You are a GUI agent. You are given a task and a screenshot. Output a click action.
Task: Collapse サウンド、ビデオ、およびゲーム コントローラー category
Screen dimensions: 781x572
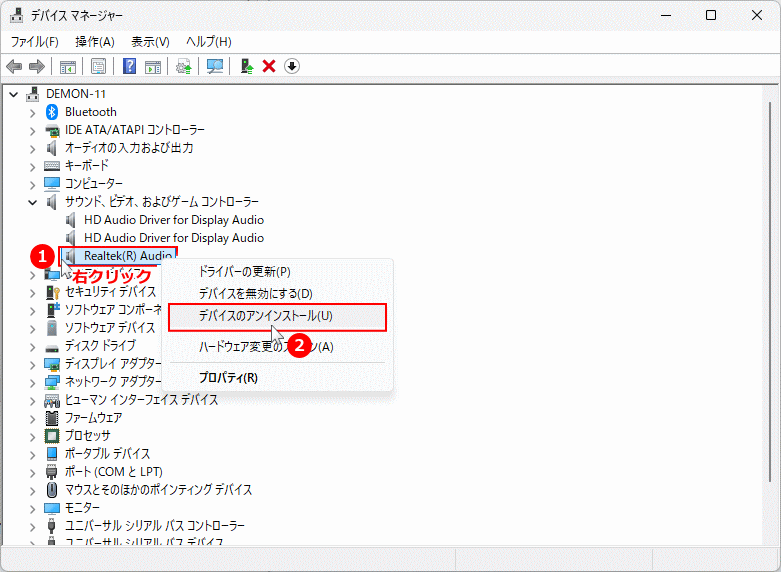click(32, 202)
